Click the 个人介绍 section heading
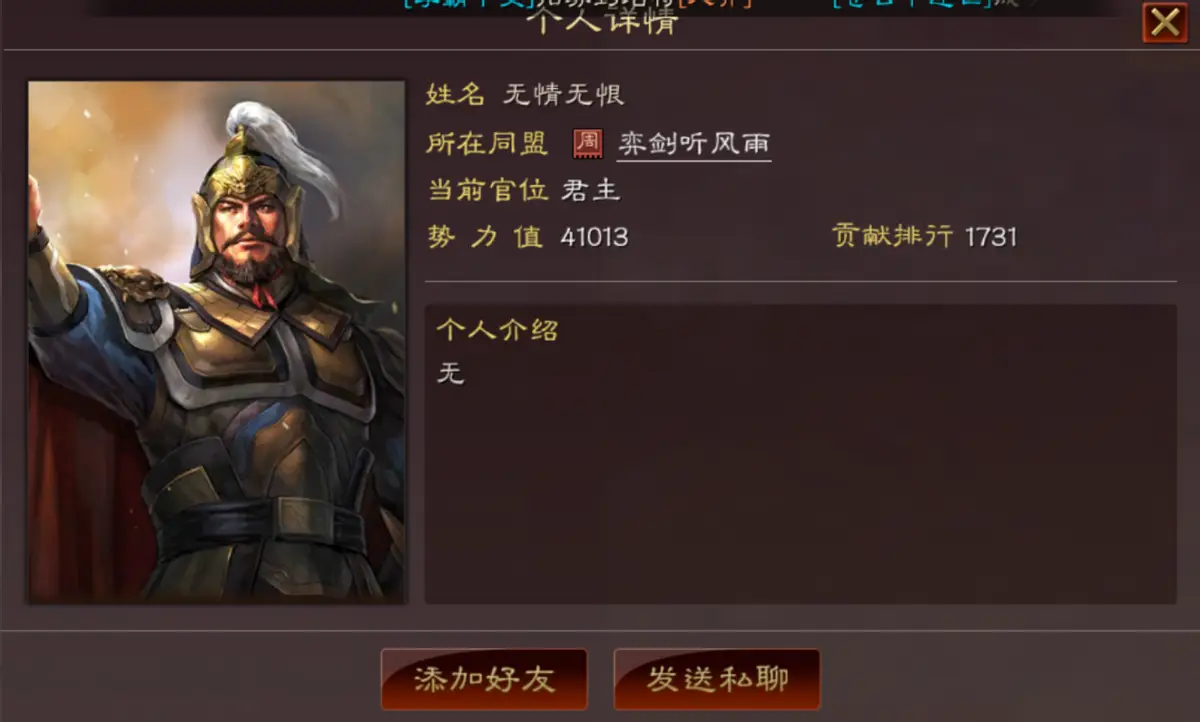 (497, 330)
